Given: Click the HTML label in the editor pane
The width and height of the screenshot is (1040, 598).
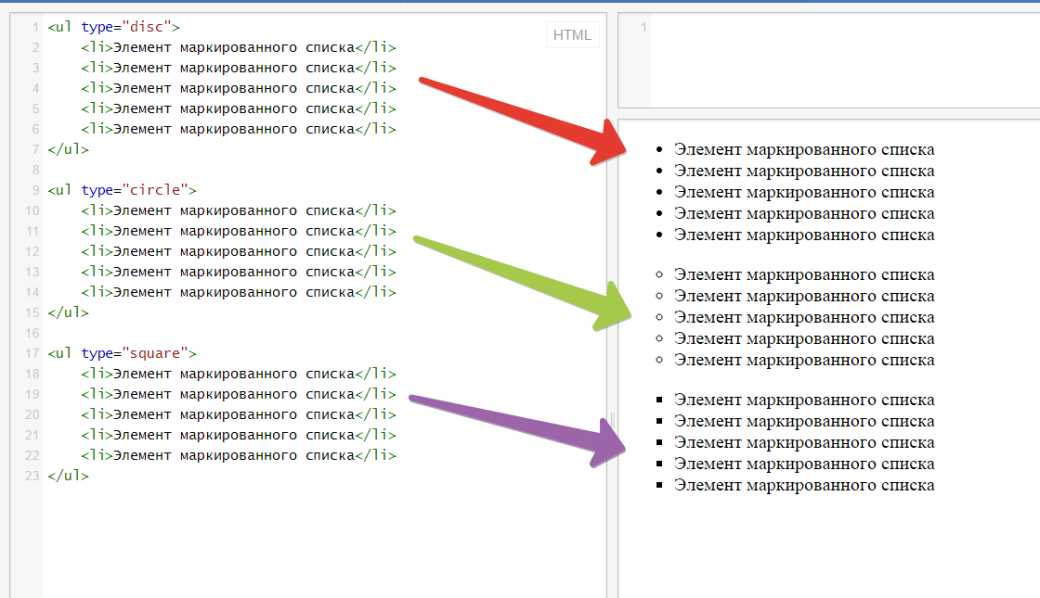Looking at the screenshot, I should point(571,34).
